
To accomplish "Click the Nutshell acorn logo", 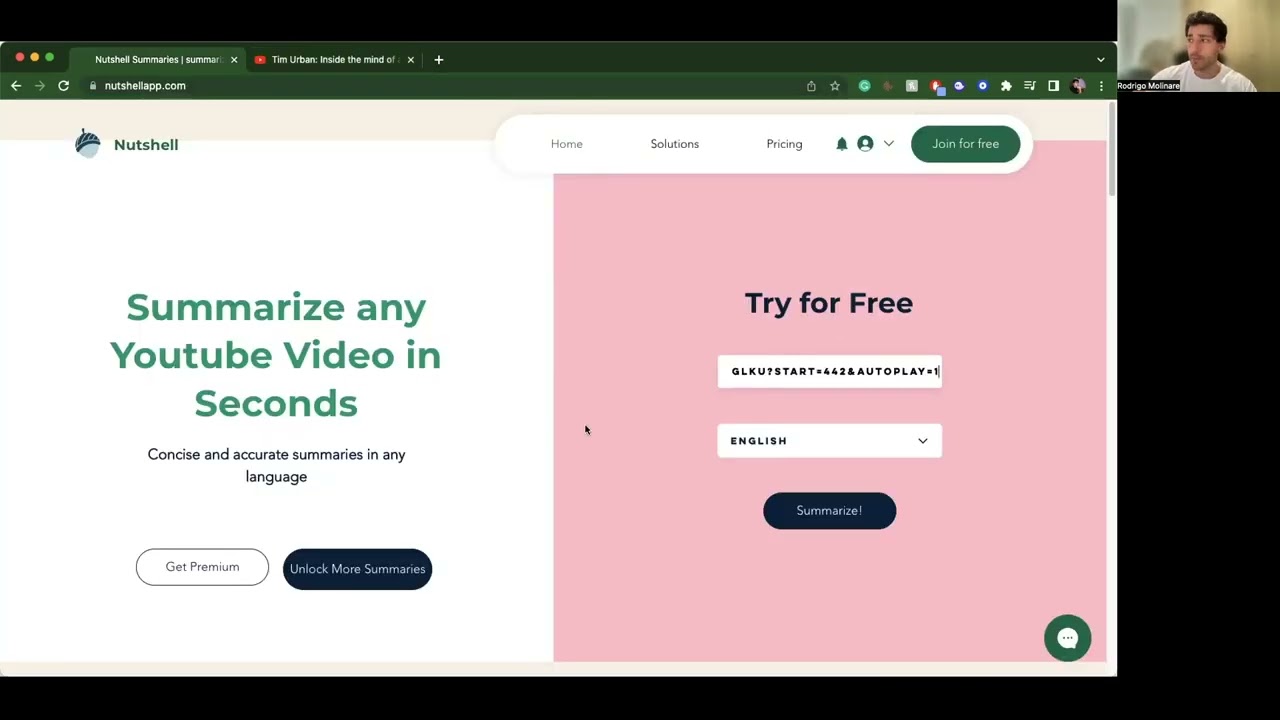I will pyautogui.click(x=87, y=143).
